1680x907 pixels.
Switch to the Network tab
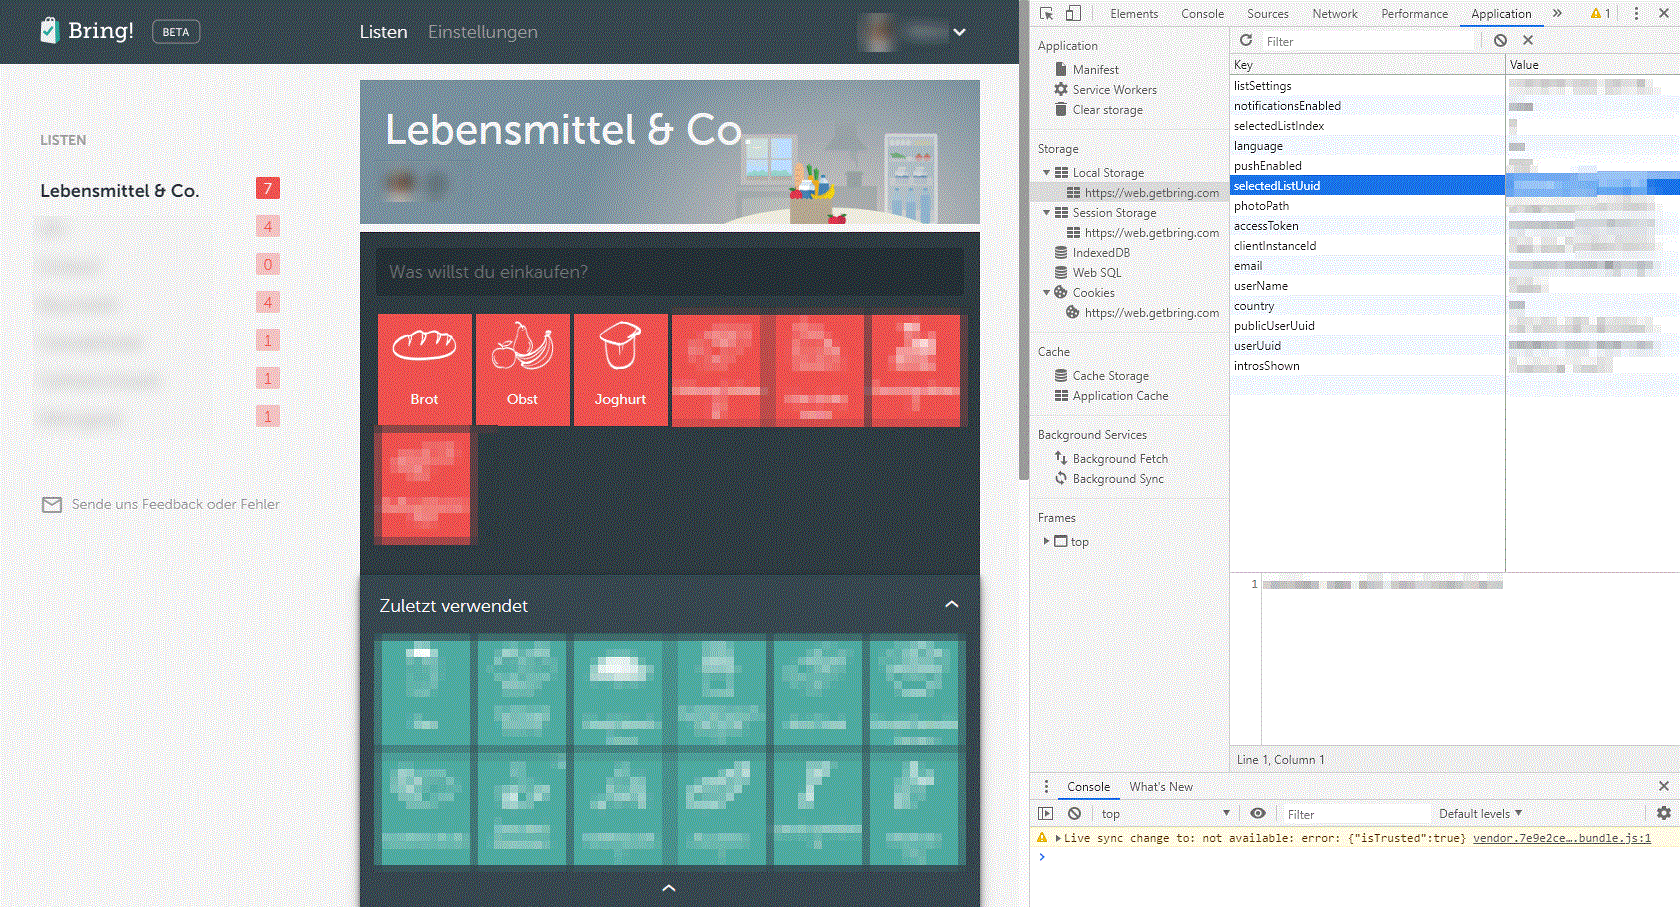(x=1334, y=14)
